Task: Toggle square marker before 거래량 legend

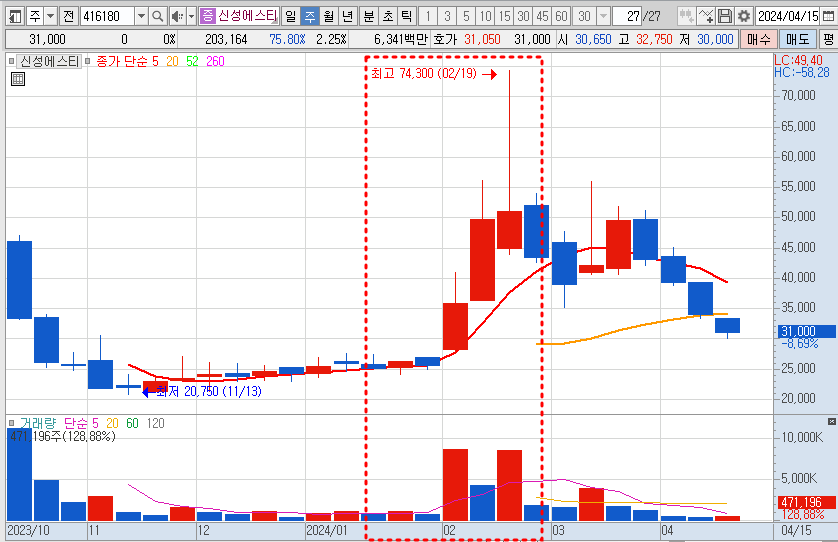Action: pos(11,423)
